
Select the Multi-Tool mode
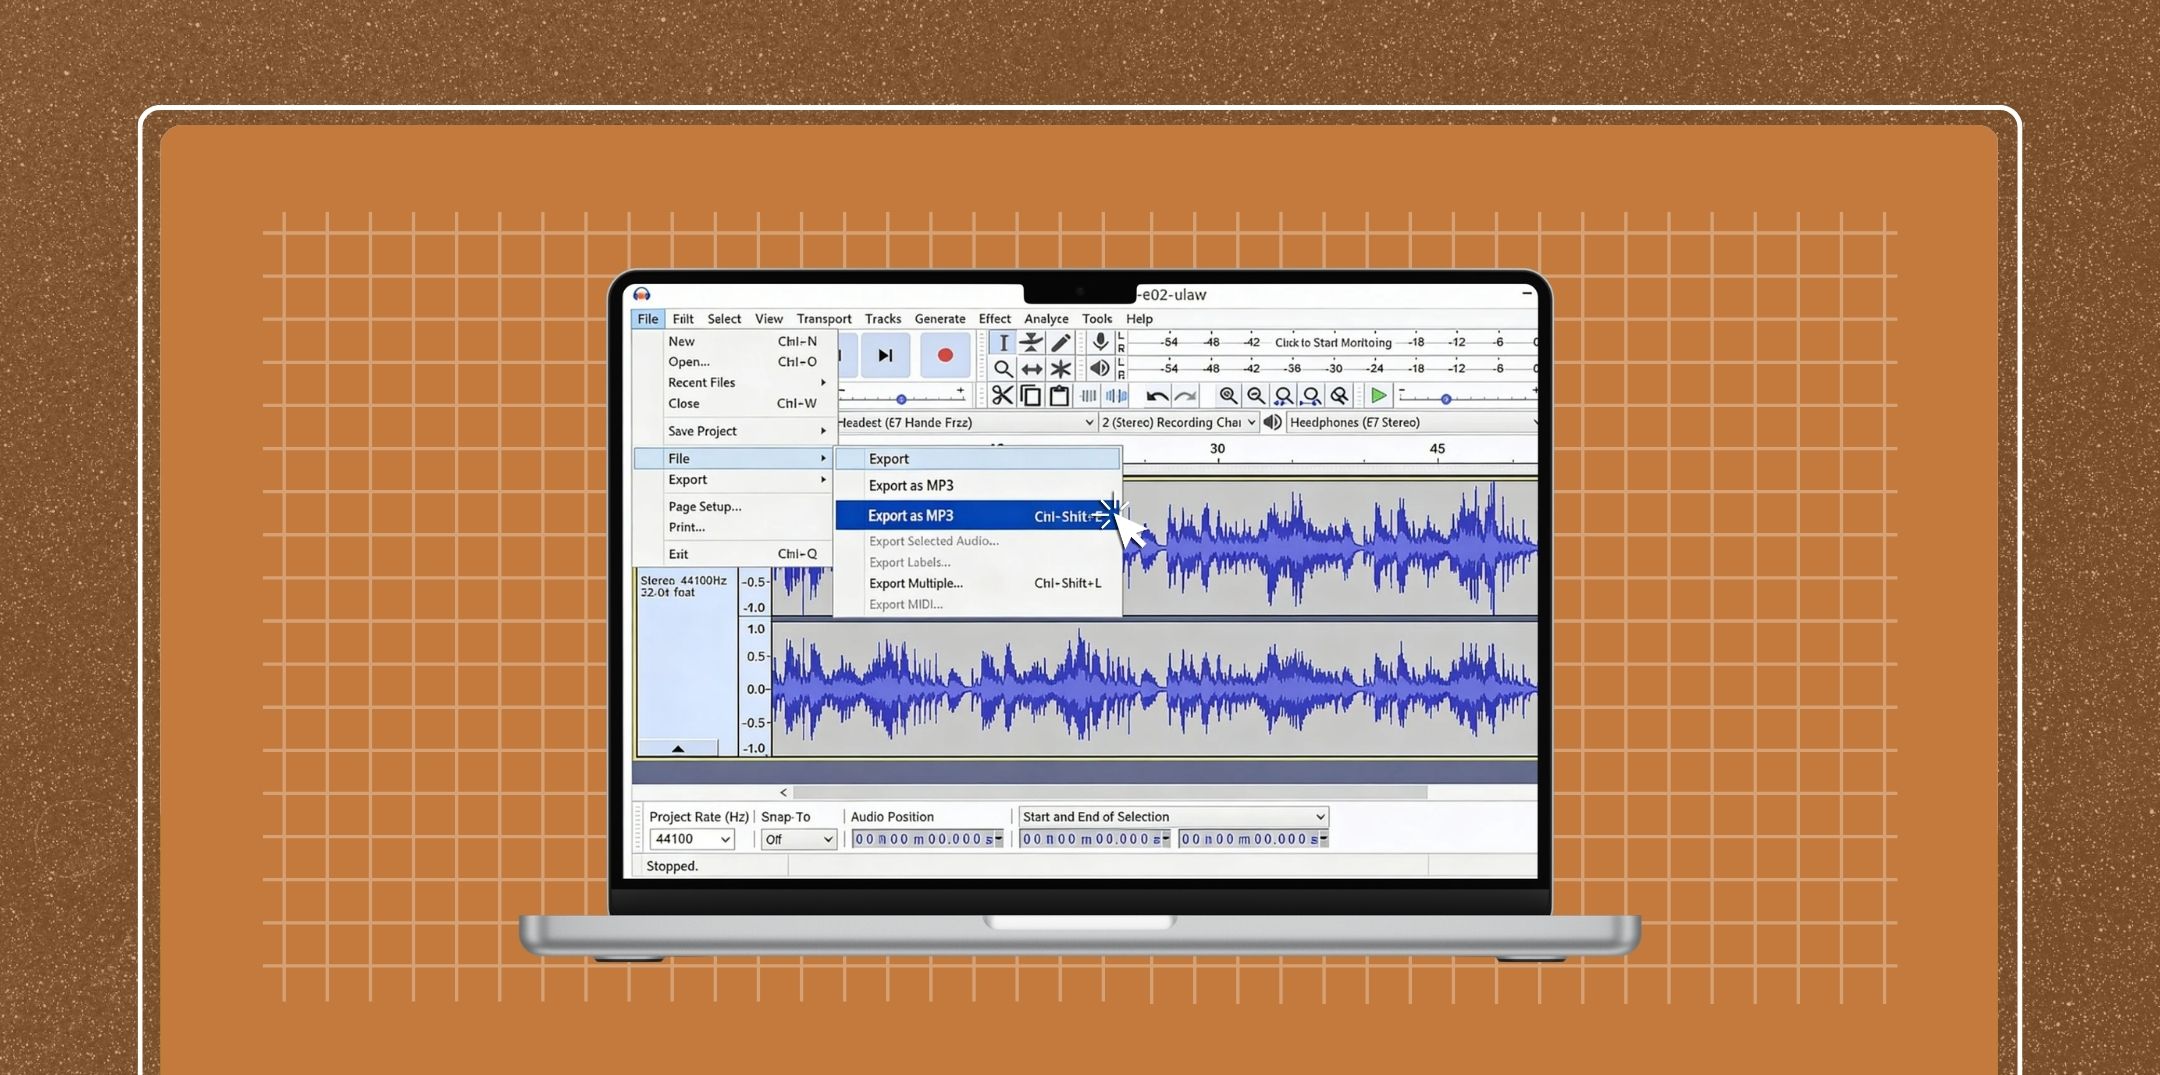(x=1060, y=369)
